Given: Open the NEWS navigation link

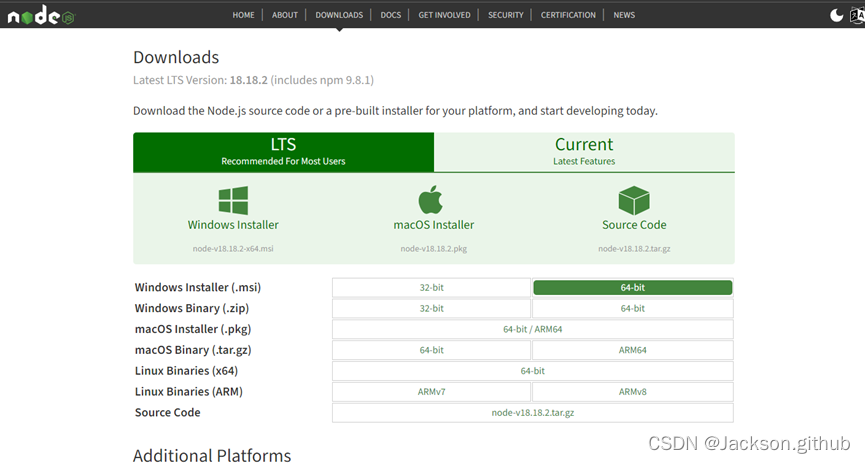Looking at the screenshot, I should click(x=624, y=15).
